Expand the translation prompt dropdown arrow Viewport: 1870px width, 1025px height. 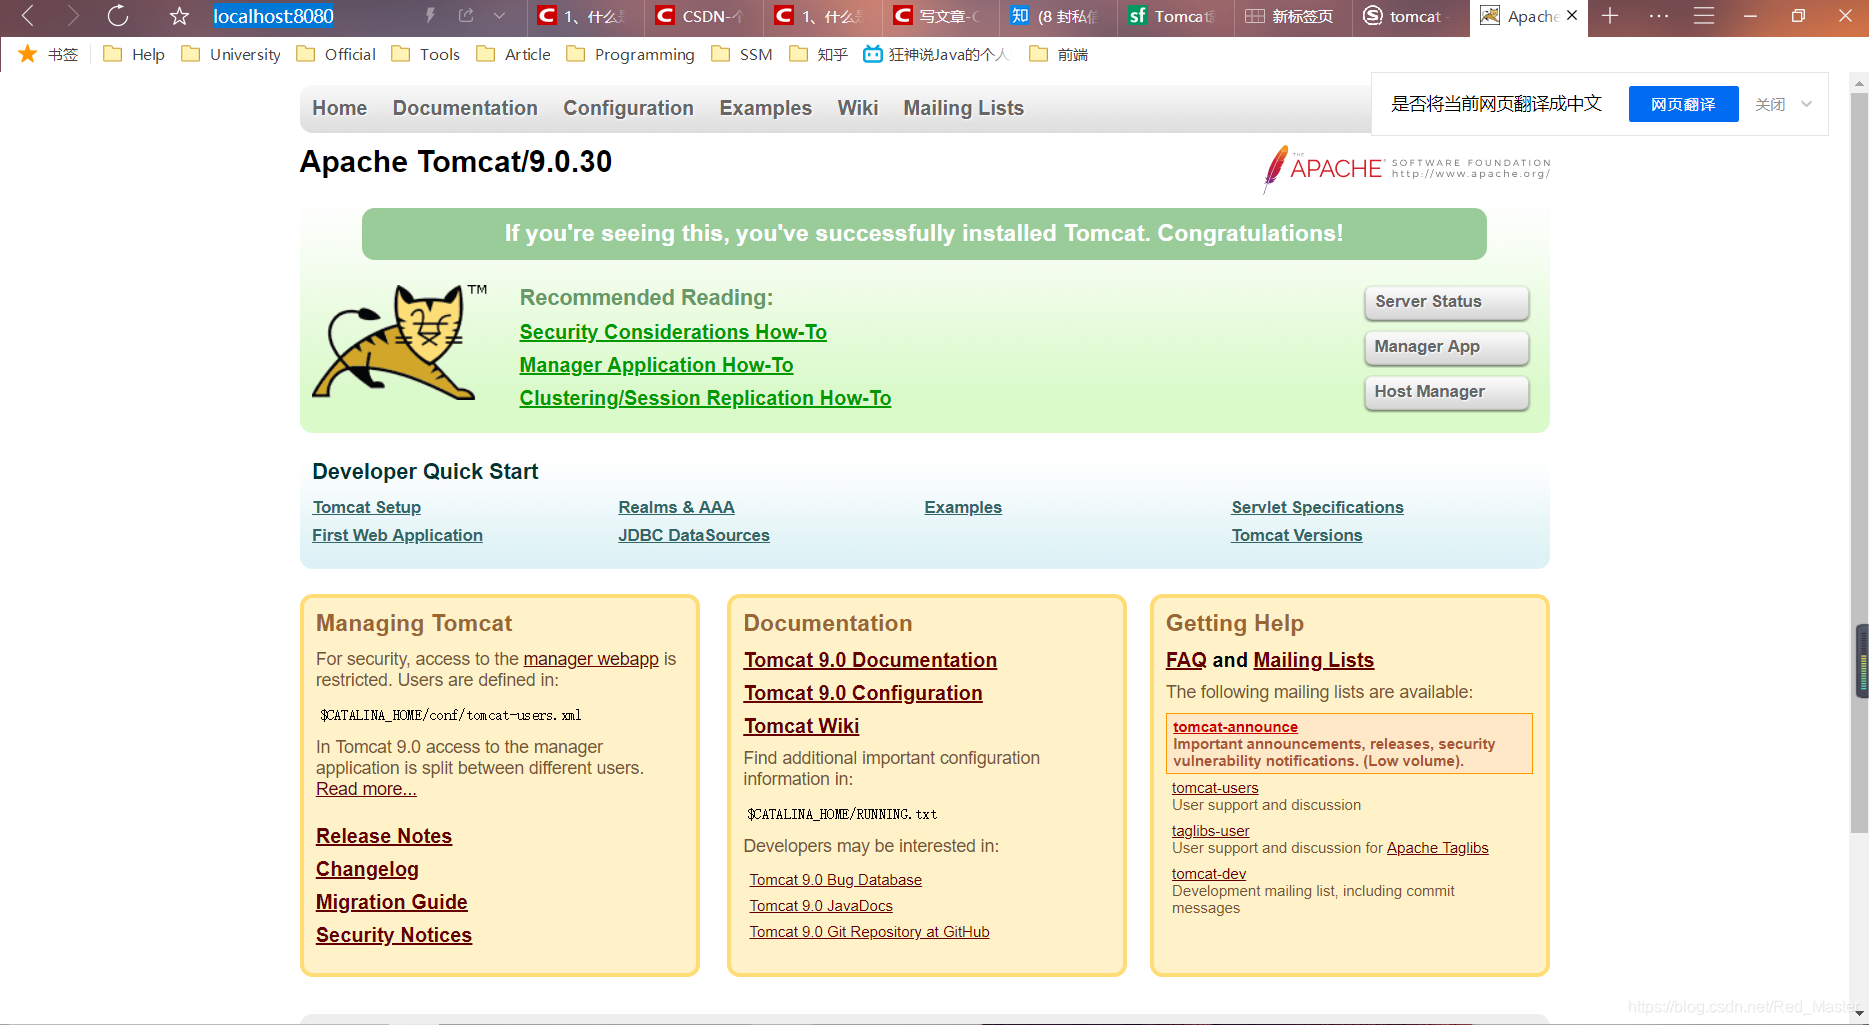[1807, 104]
